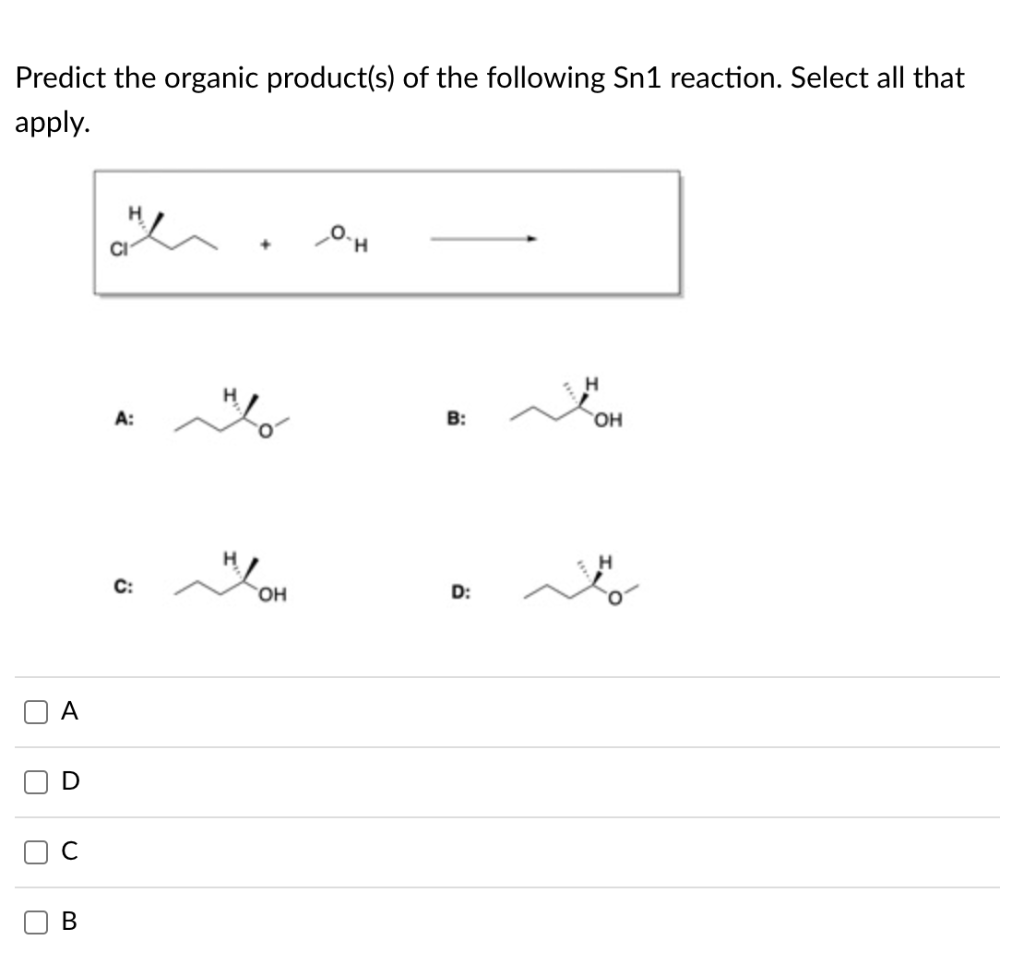Check the answer checkbox labeled B

36,921
